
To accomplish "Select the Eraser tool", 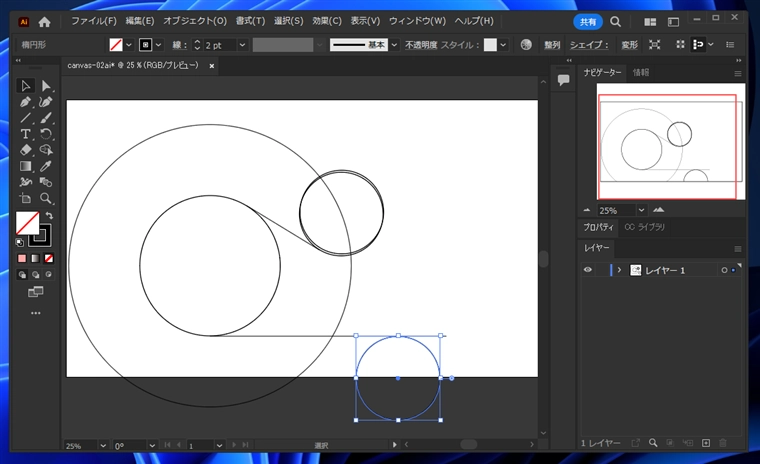I will coord(25,150).
